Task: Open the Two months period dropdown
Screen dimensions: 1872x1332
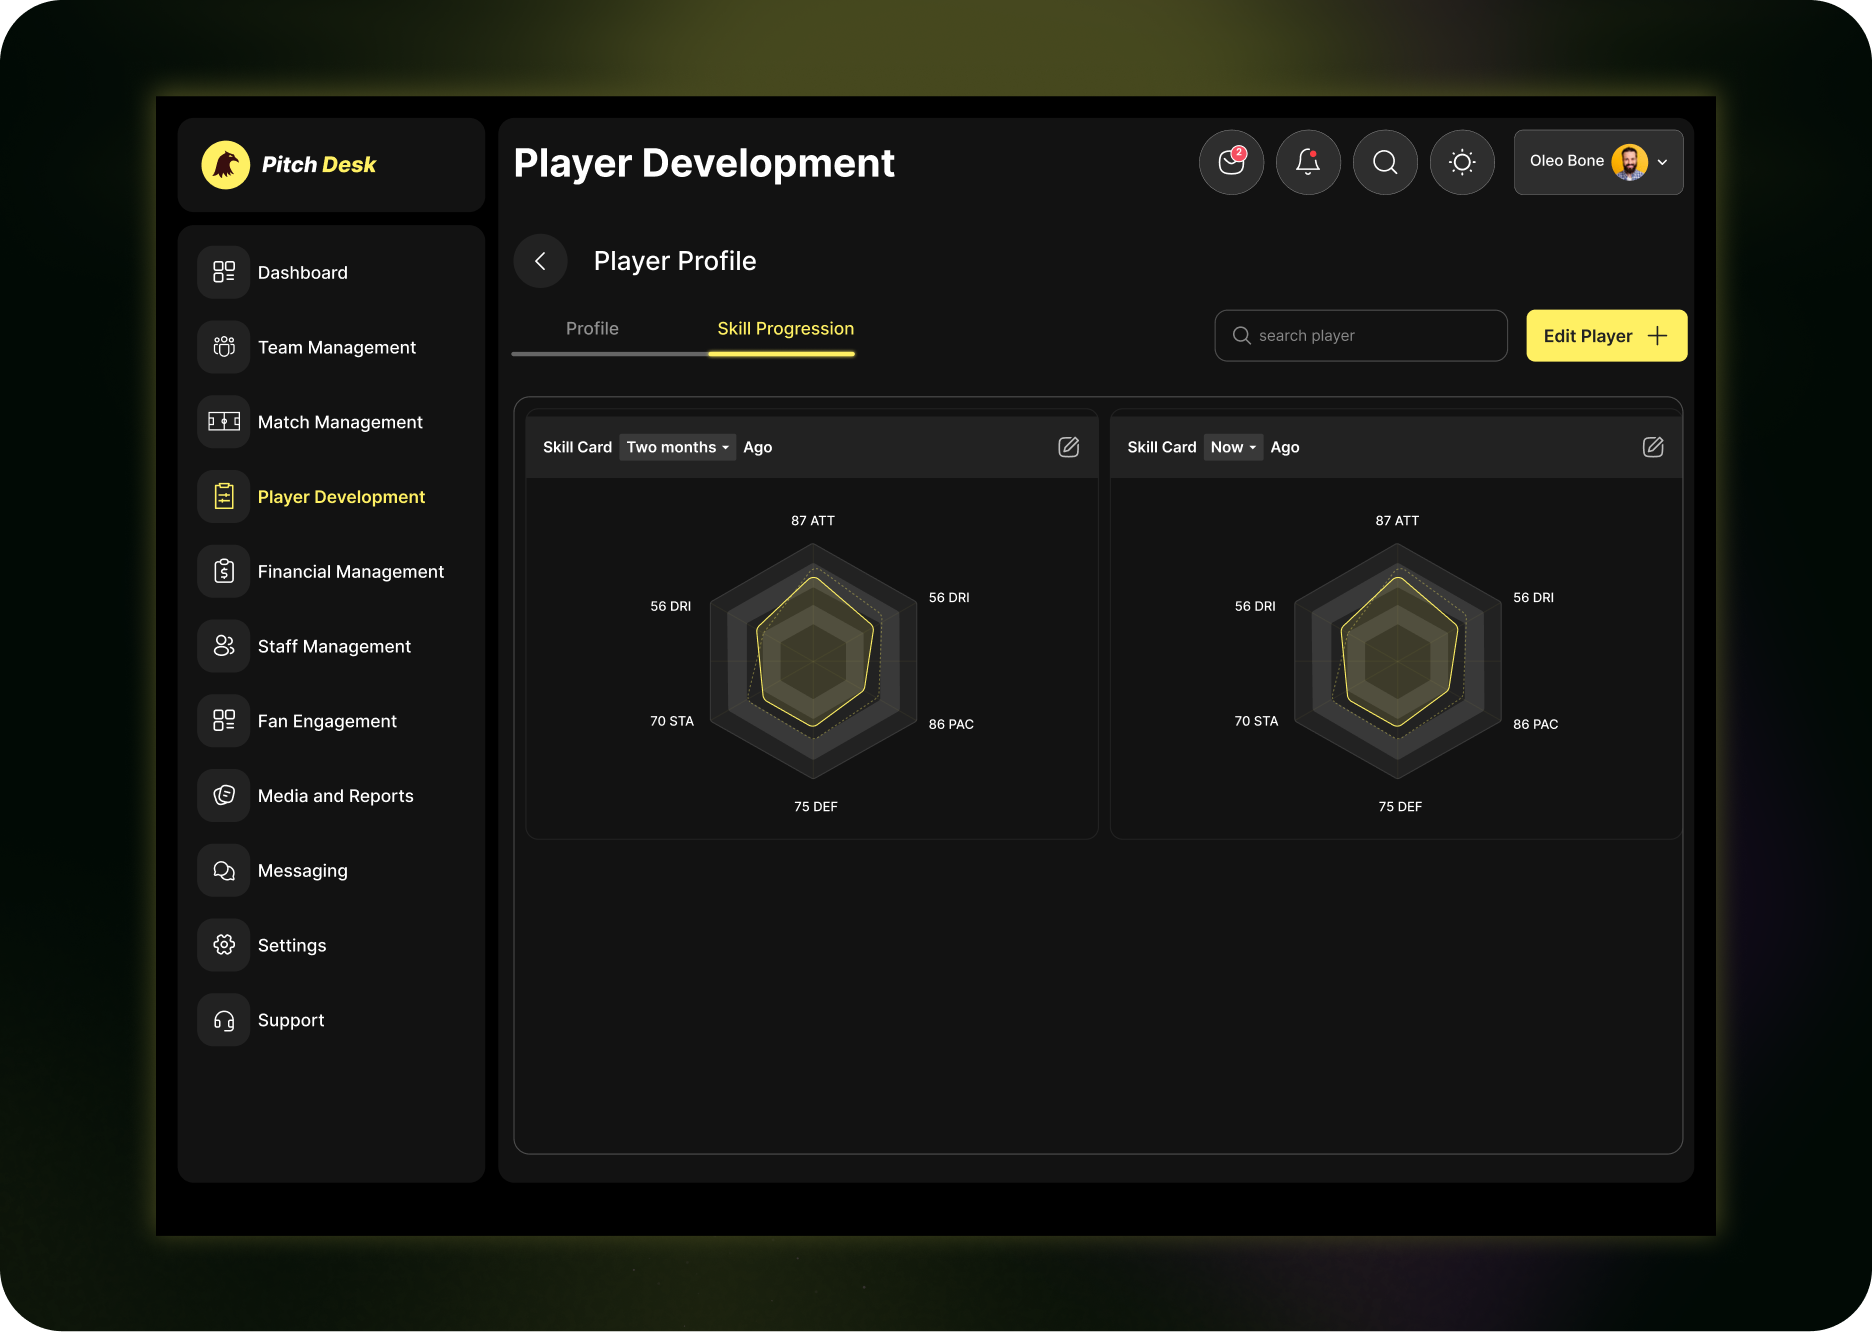Action: tap(678, 447)
